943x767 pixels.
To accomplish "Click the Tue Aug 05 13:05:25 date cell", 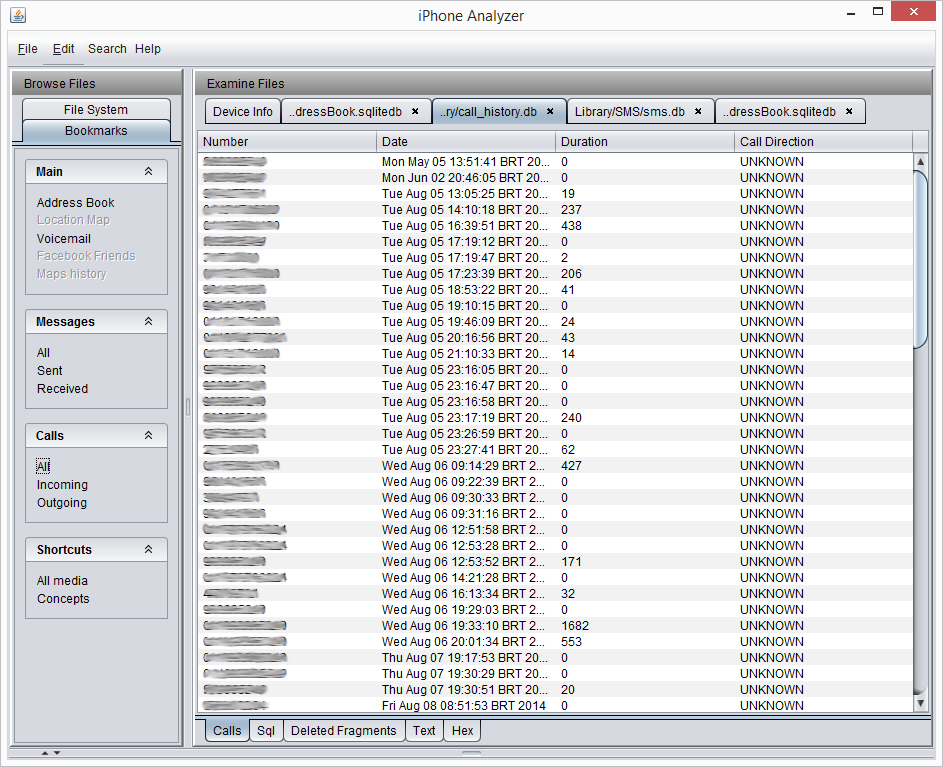I will (465, 194).
